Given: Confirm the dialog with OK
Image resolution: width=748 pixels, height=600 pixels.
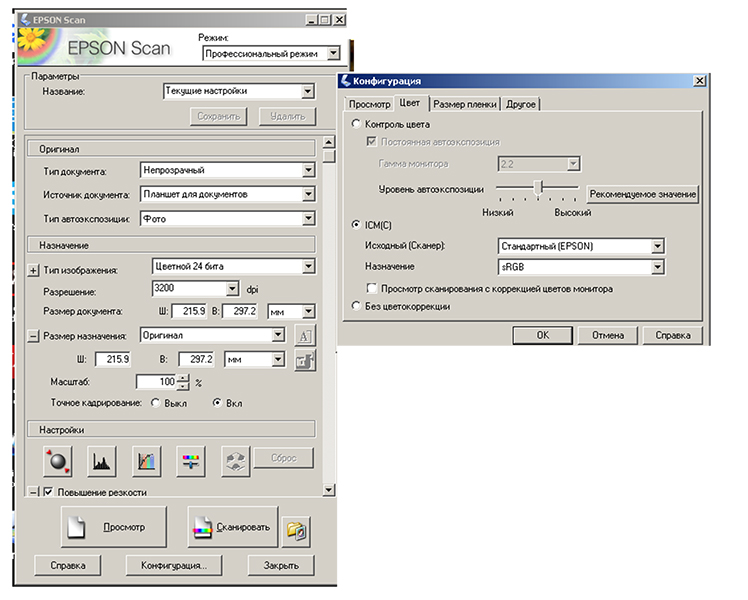Looking at the screenshot, I should coord(543,335).
